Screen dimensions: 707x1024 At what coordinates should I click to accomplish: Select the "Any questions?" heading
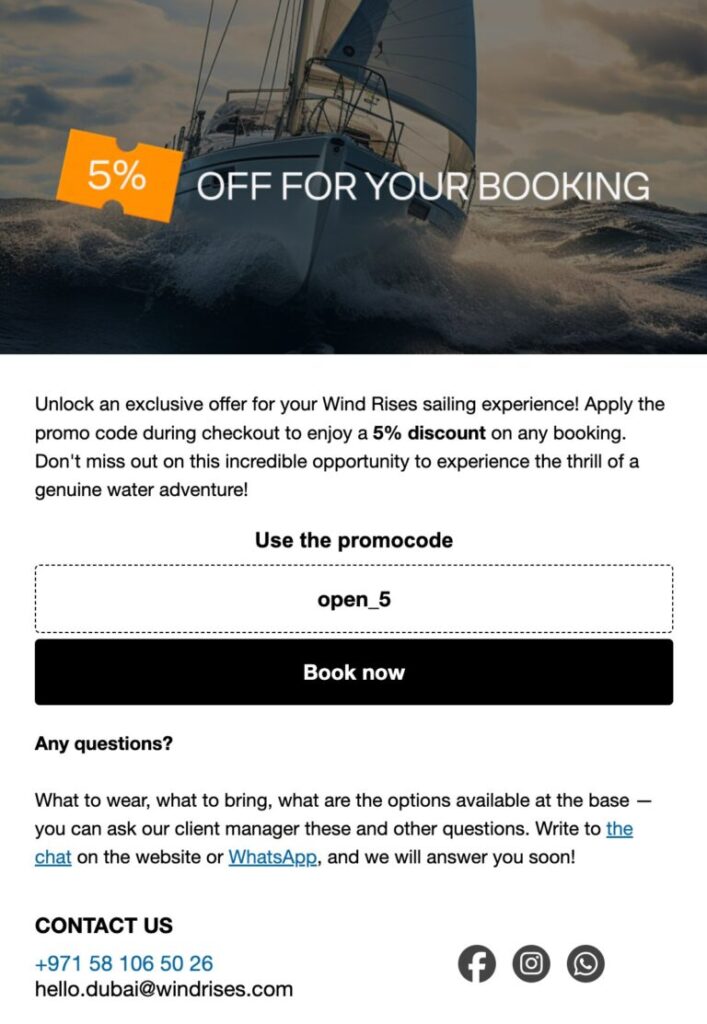(x=104, y=744)
